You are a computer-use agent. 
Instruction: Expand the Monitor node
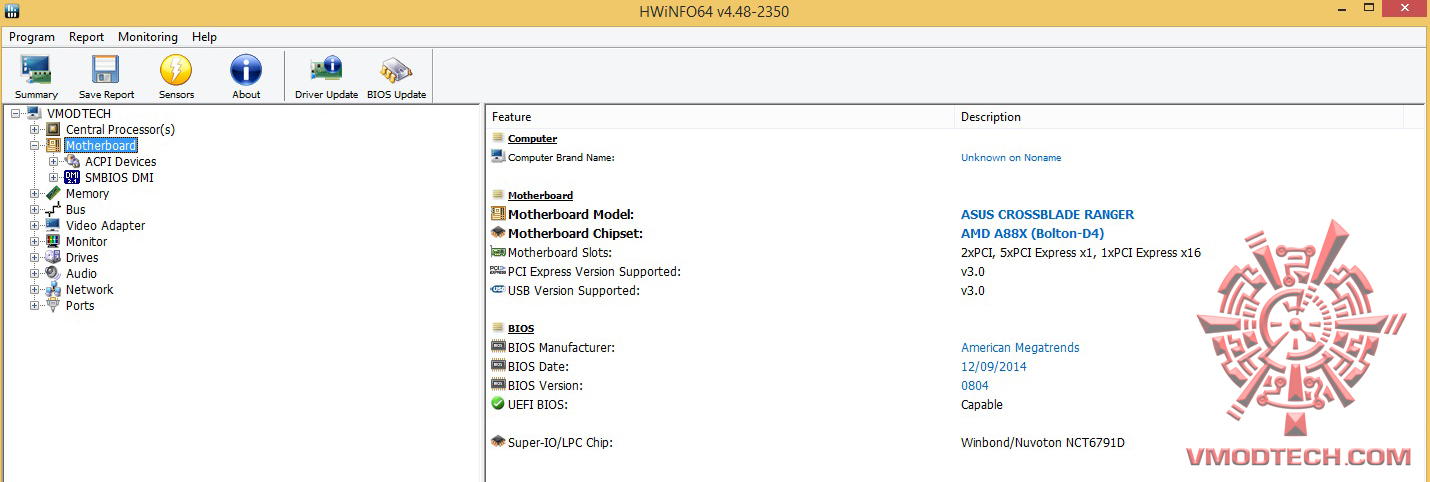[35, 241]
